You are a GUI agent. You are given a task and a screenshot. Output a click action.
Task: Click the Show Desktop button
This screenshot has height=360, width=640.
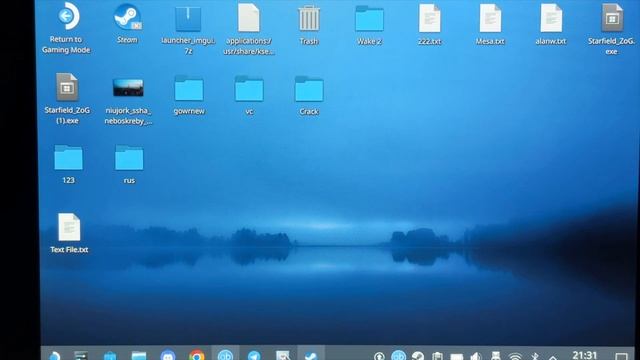tap(621, 356)
